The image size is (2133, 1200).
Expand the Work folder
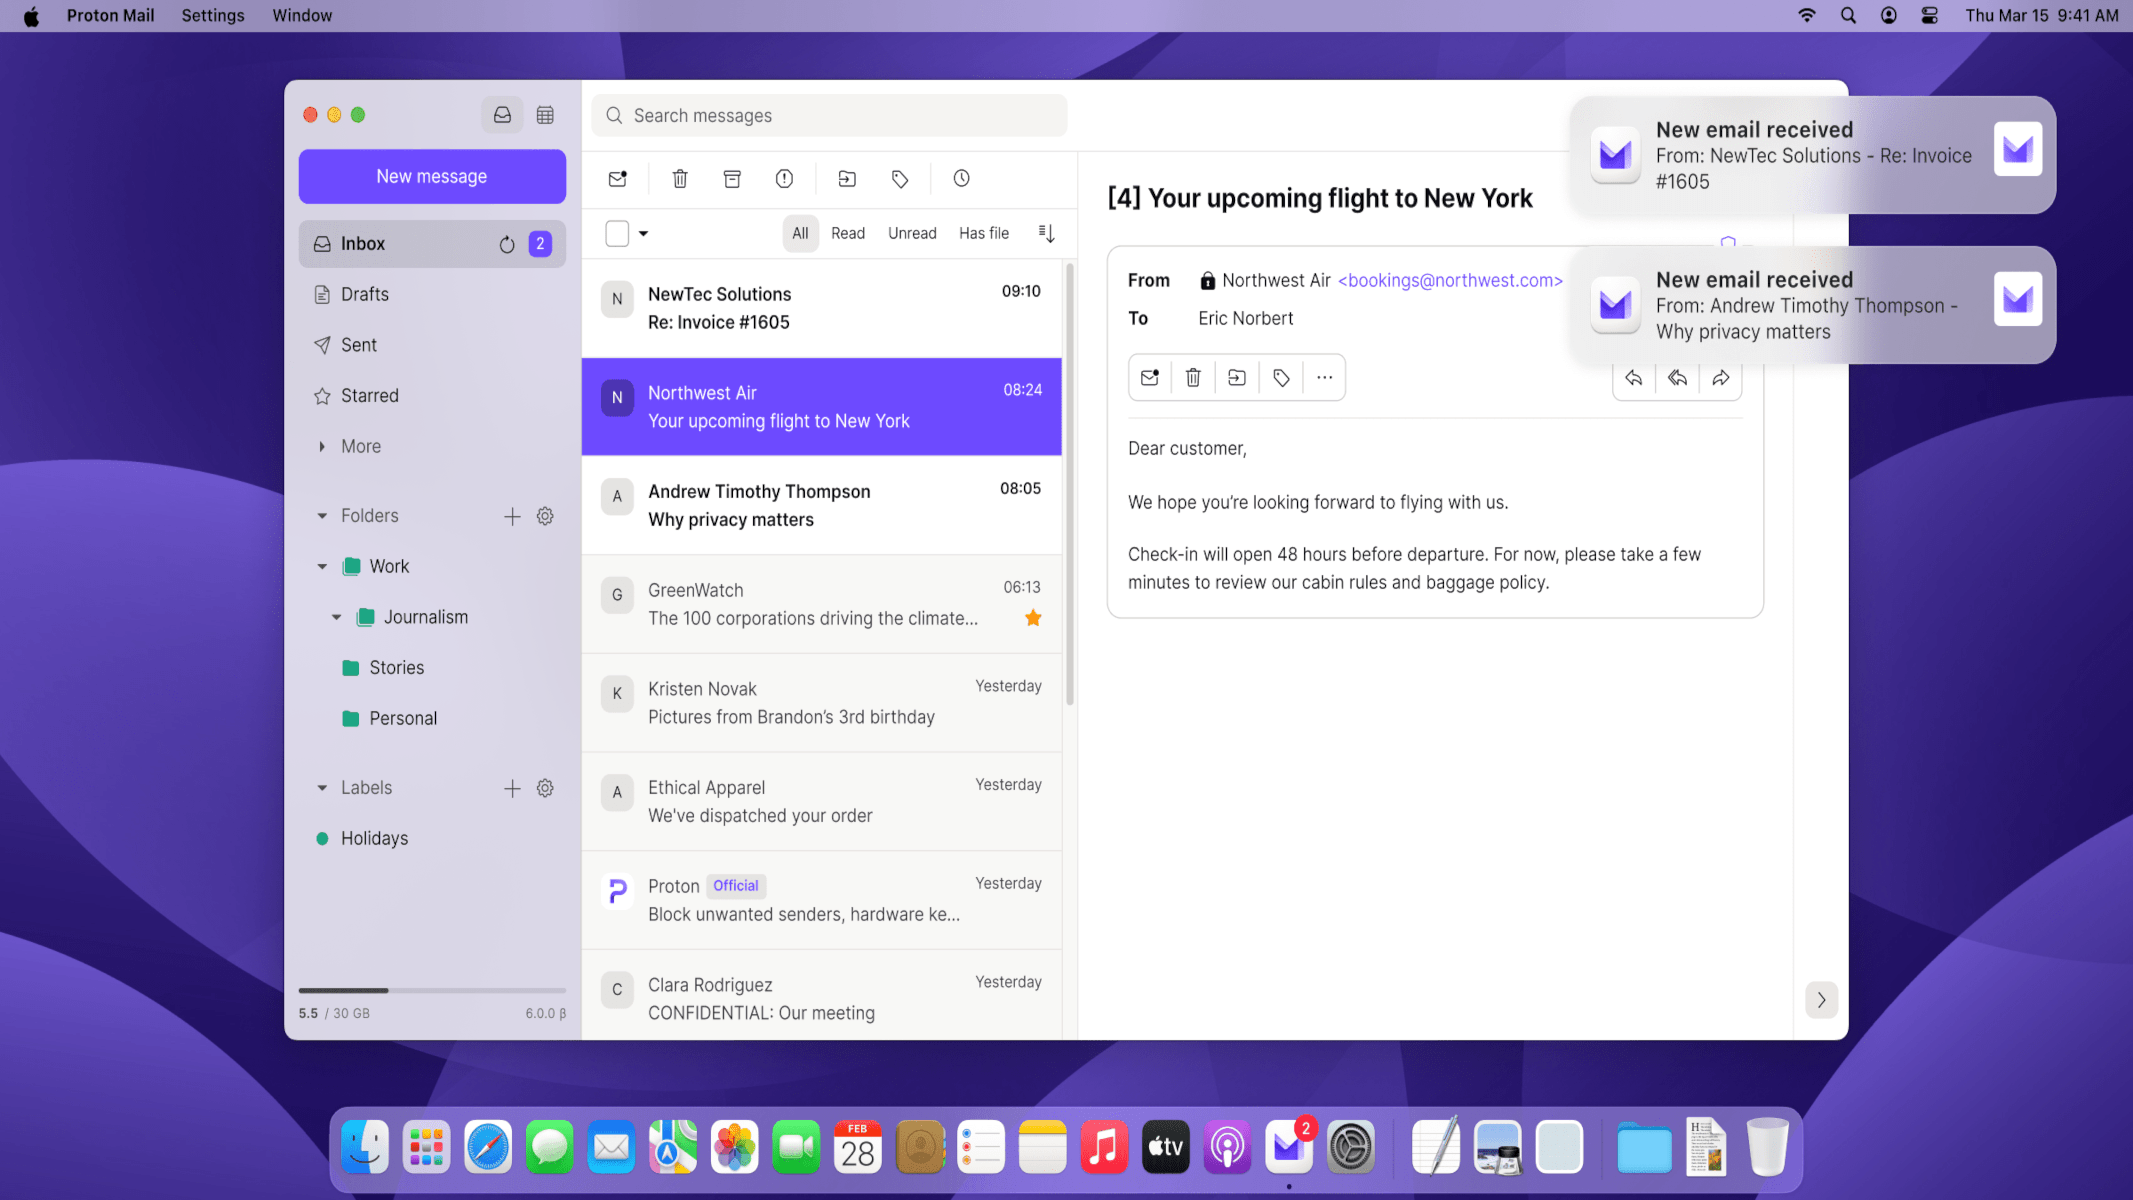click(322, 565)
